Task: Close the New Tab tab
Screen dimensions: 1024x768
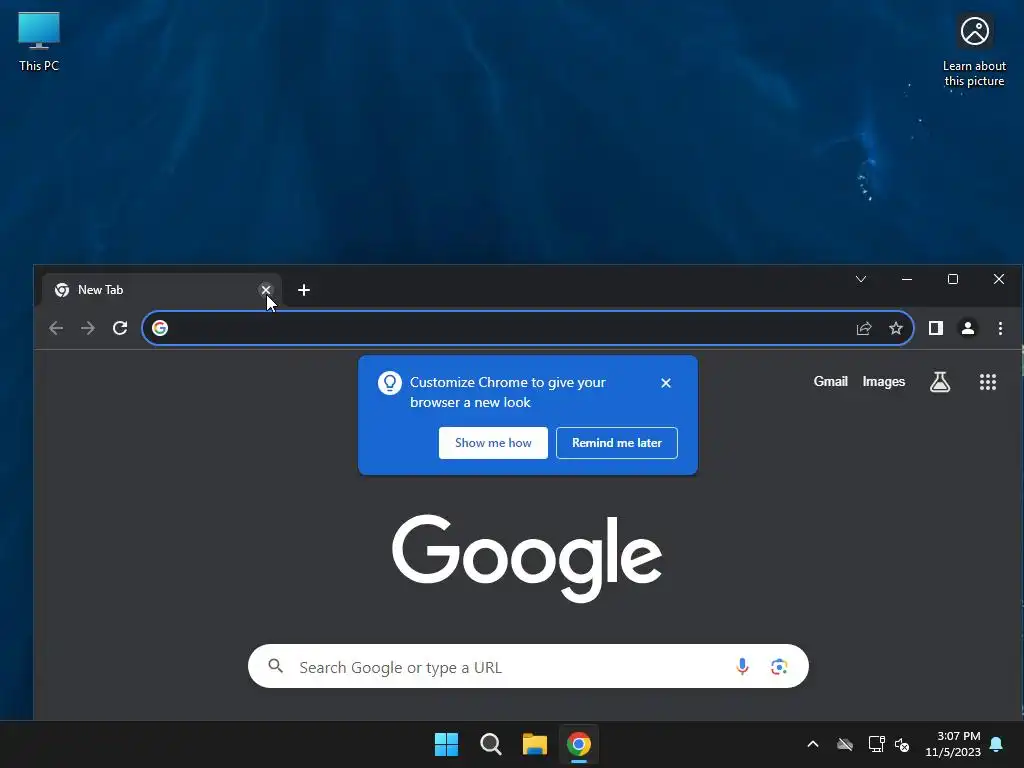Action: (265, 289)
